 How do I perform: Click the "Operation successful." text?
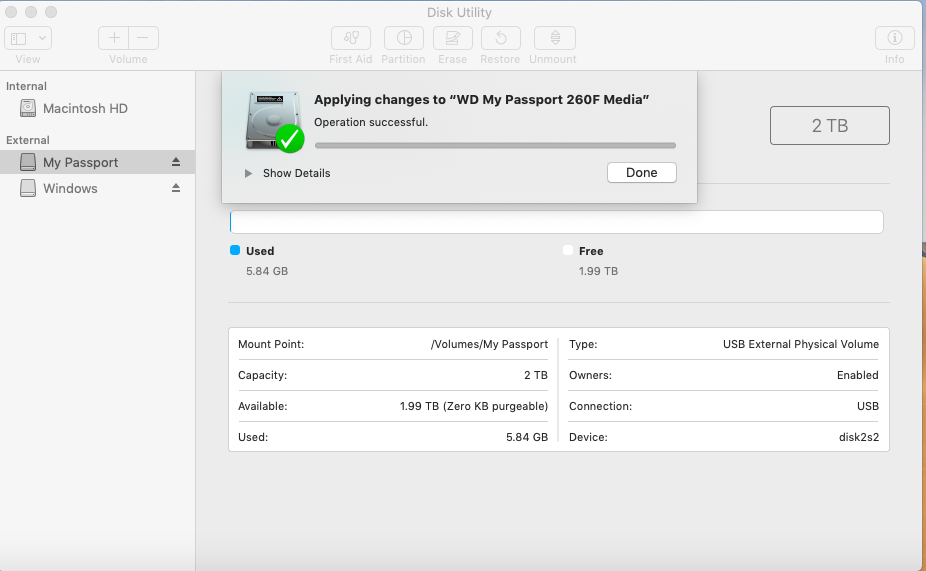(x=371, y=122)
